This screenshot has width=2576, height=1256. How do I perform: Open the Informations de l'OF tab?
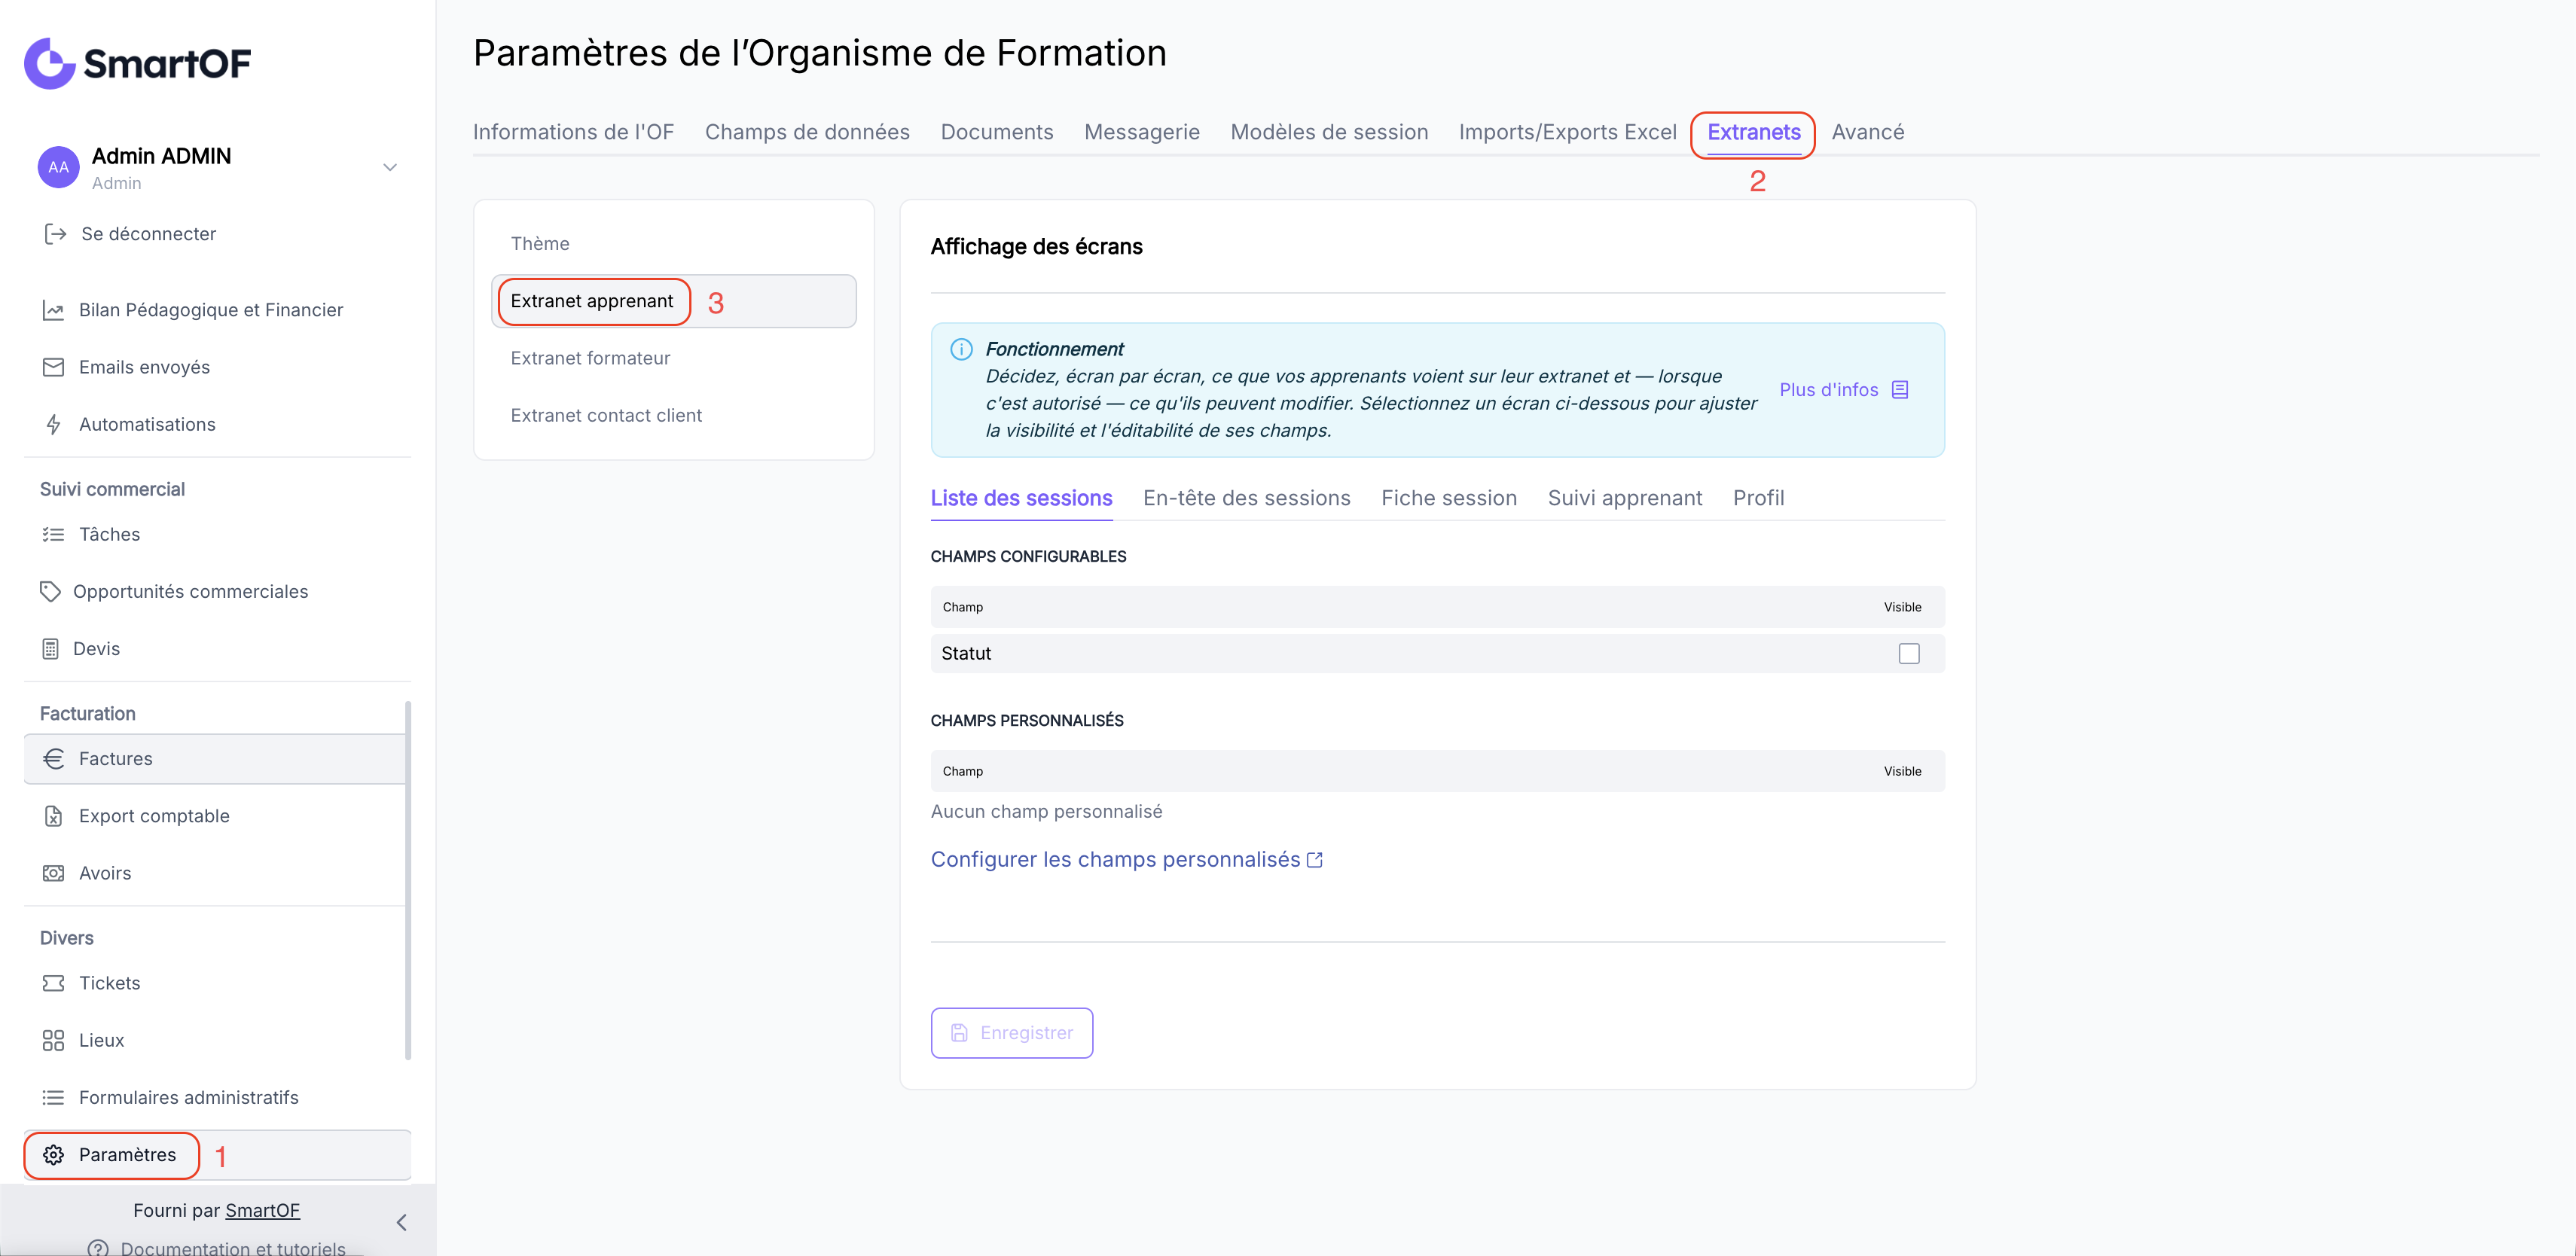tap(573, 132)
